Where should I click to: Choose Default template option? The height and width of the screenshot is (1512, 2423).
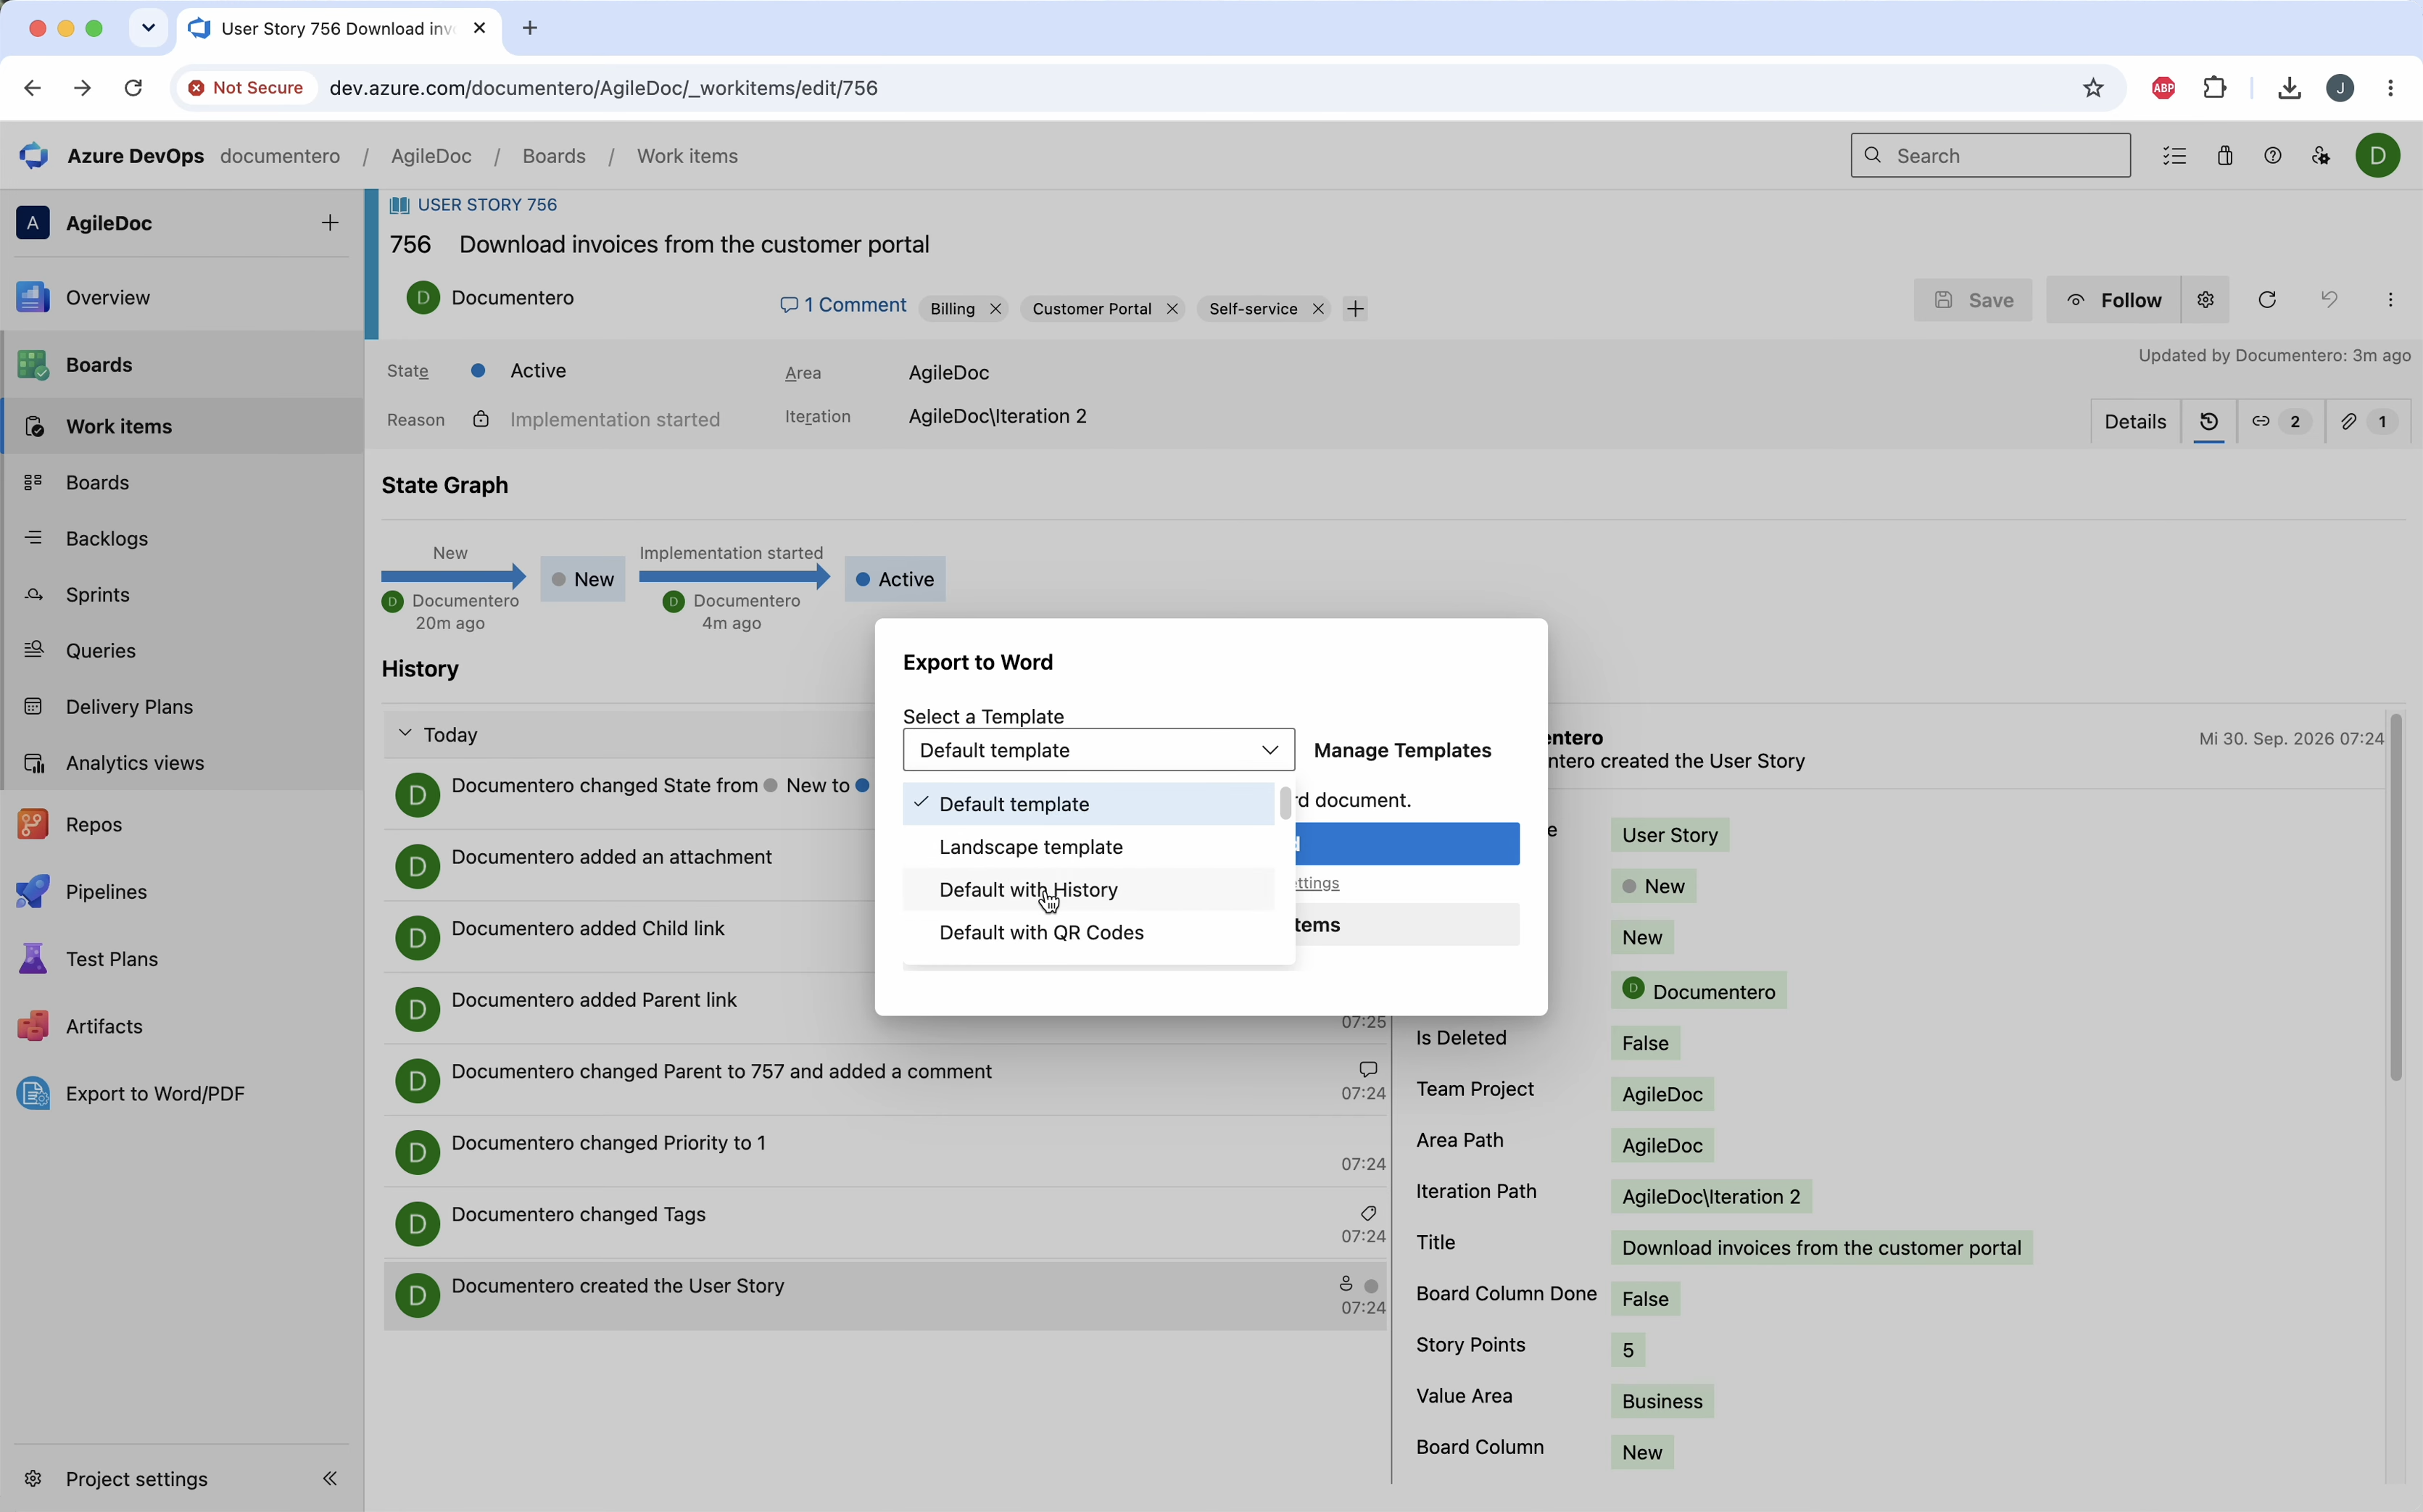1088,804
